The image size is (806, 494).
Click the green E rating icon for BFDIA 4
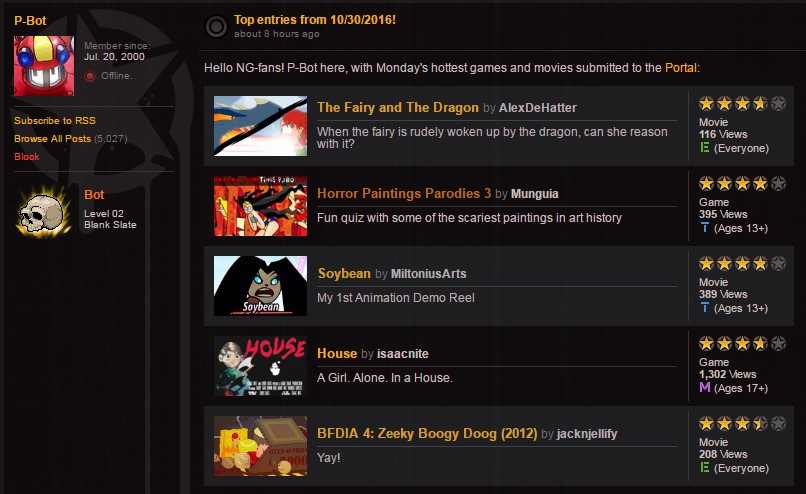(x=705, y=468)
